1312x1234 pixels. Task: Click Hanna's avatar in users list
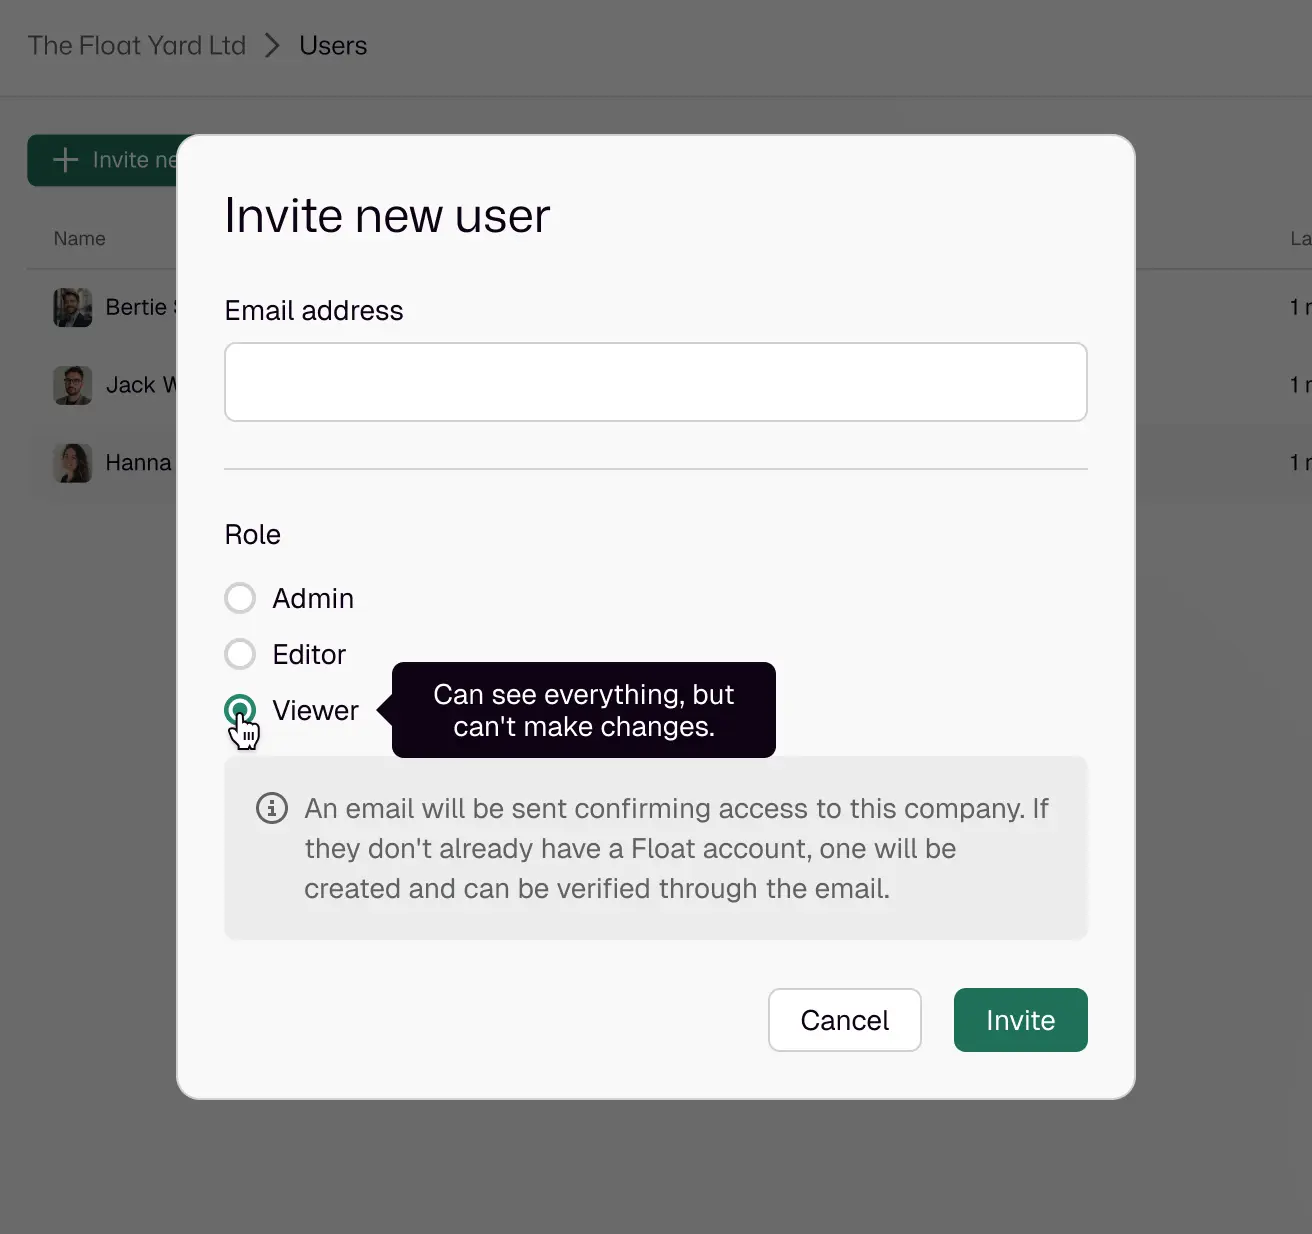(73, 463)
